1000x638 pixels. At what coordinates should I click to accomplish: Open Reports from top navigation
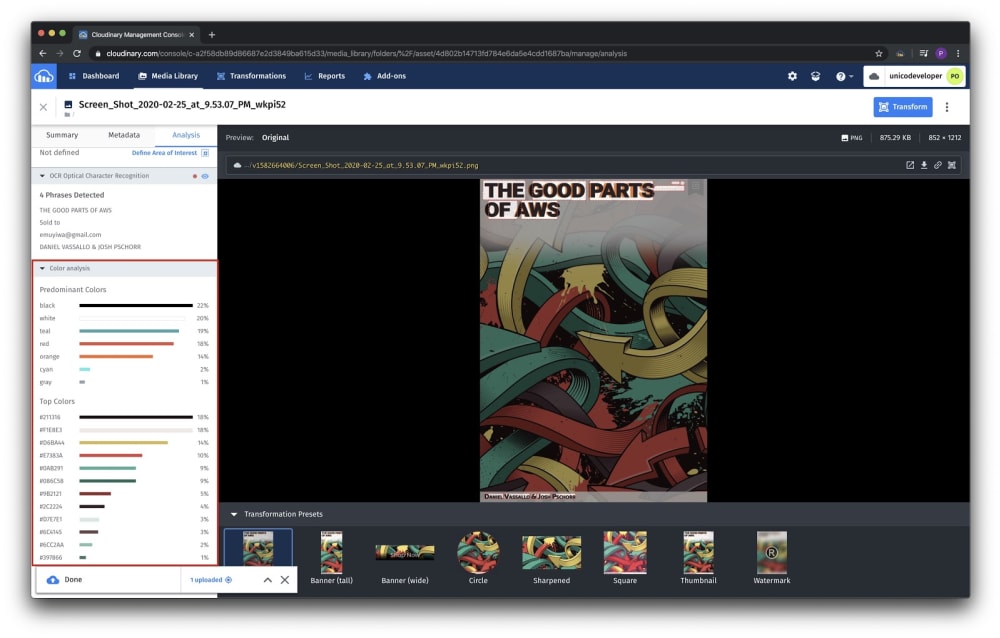click(325, 76)
